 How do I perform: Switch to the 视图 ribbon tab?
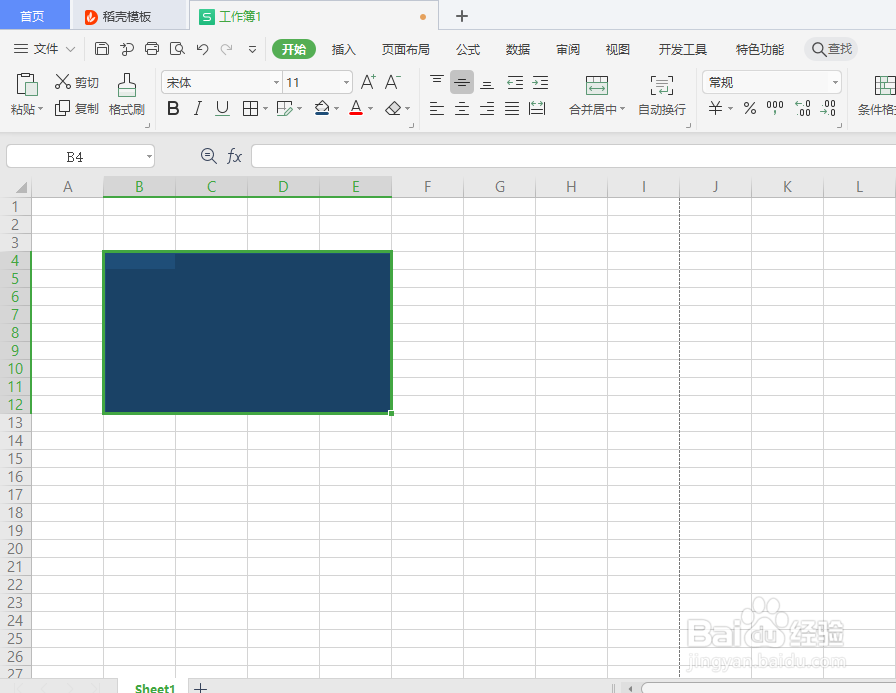(x=618, y=50)
